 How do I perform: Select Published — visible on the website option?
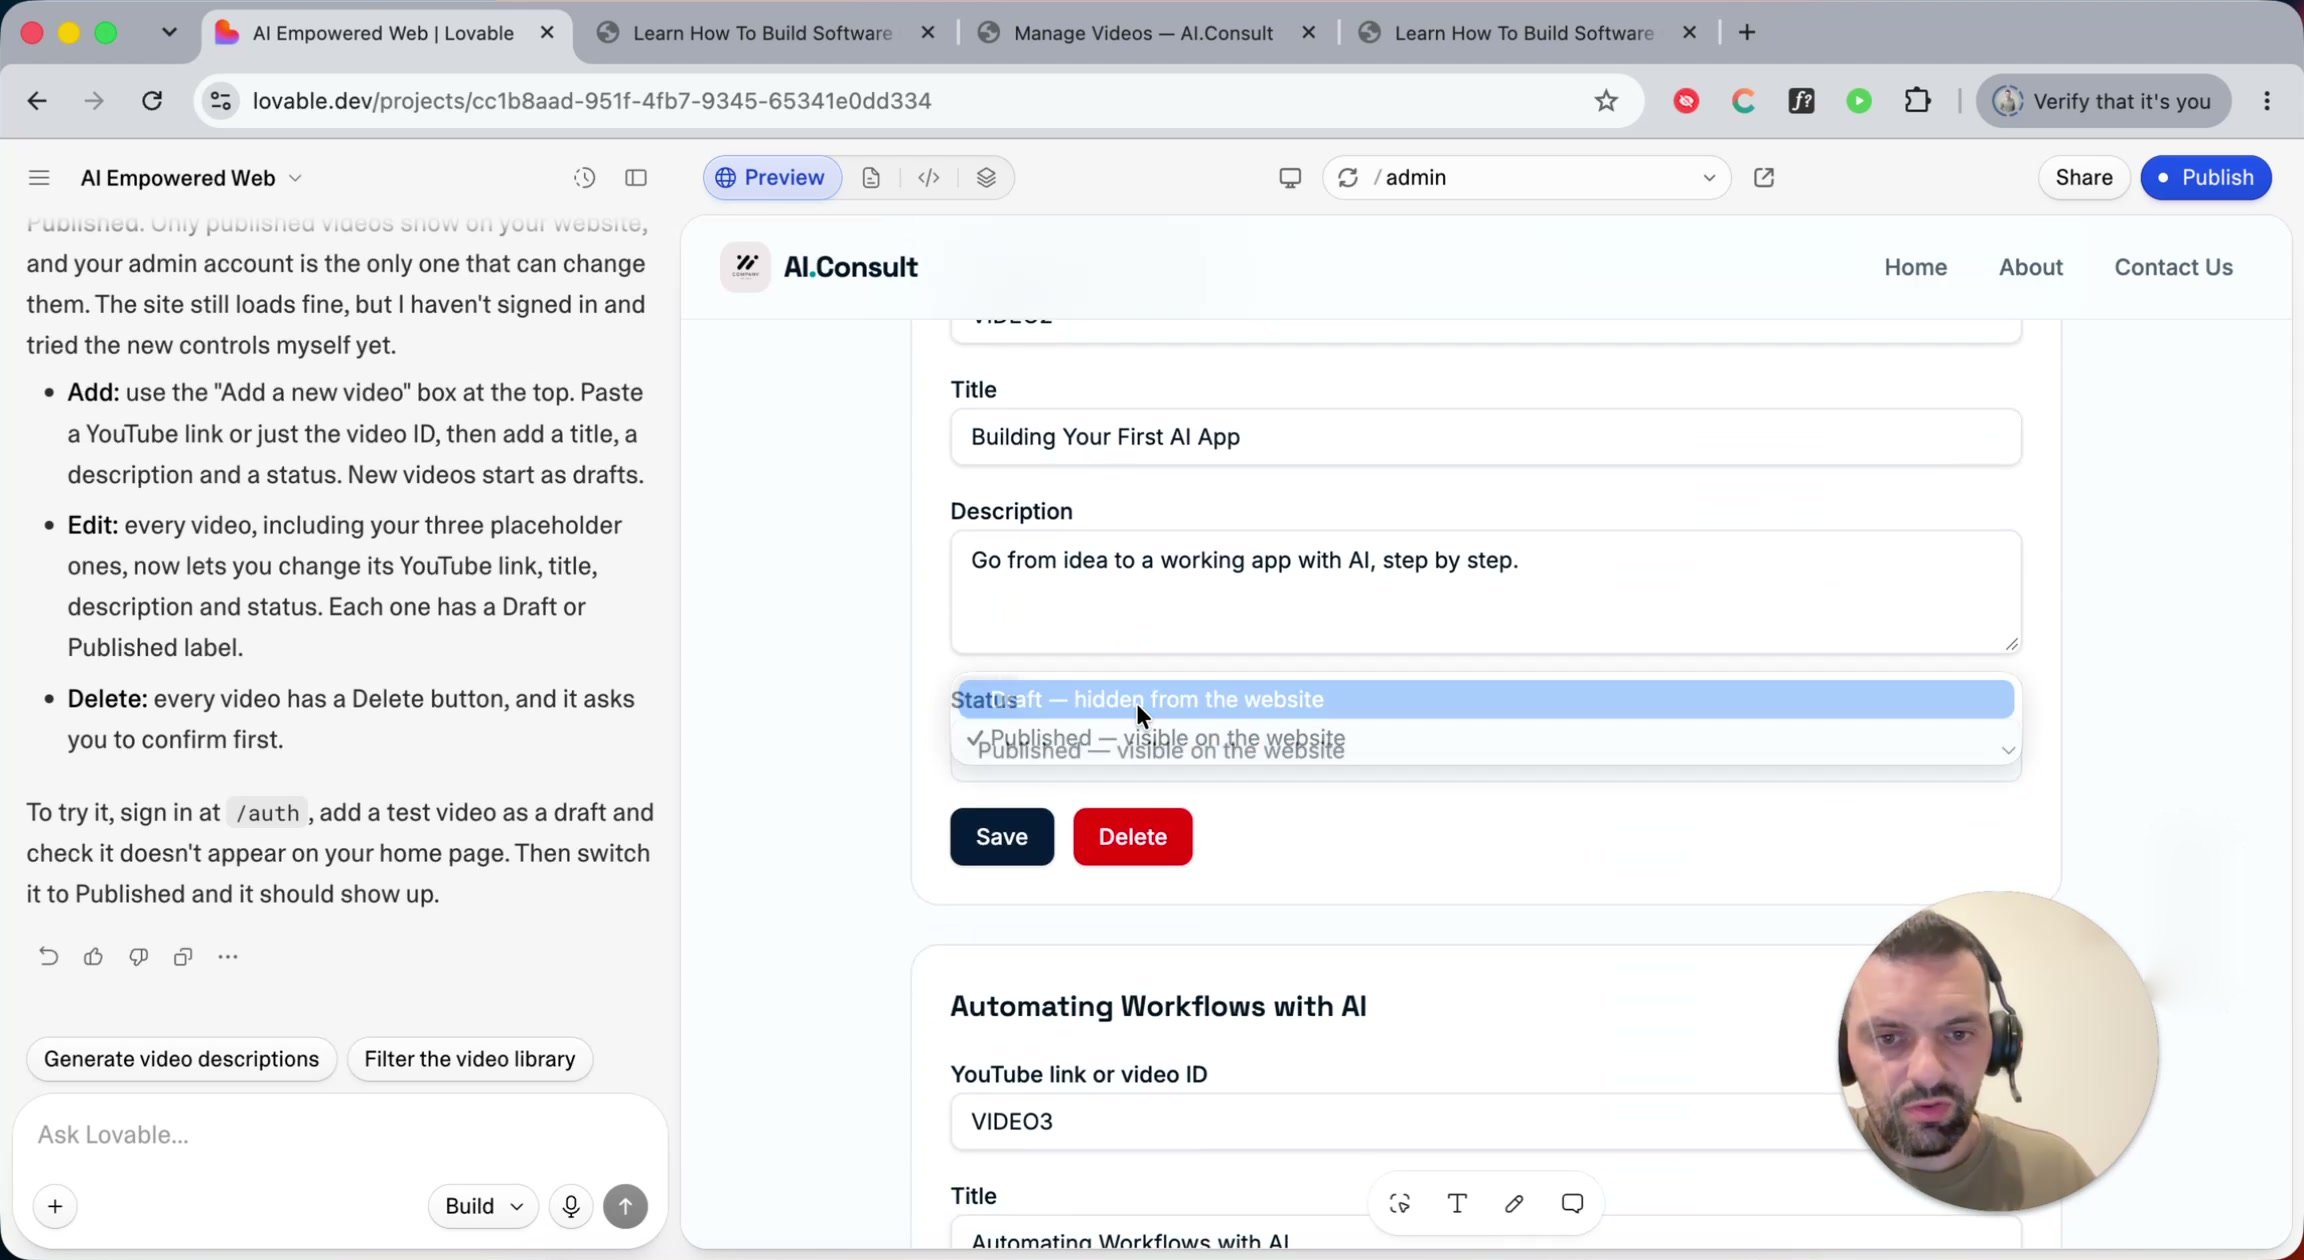[x=1485, y=739]
